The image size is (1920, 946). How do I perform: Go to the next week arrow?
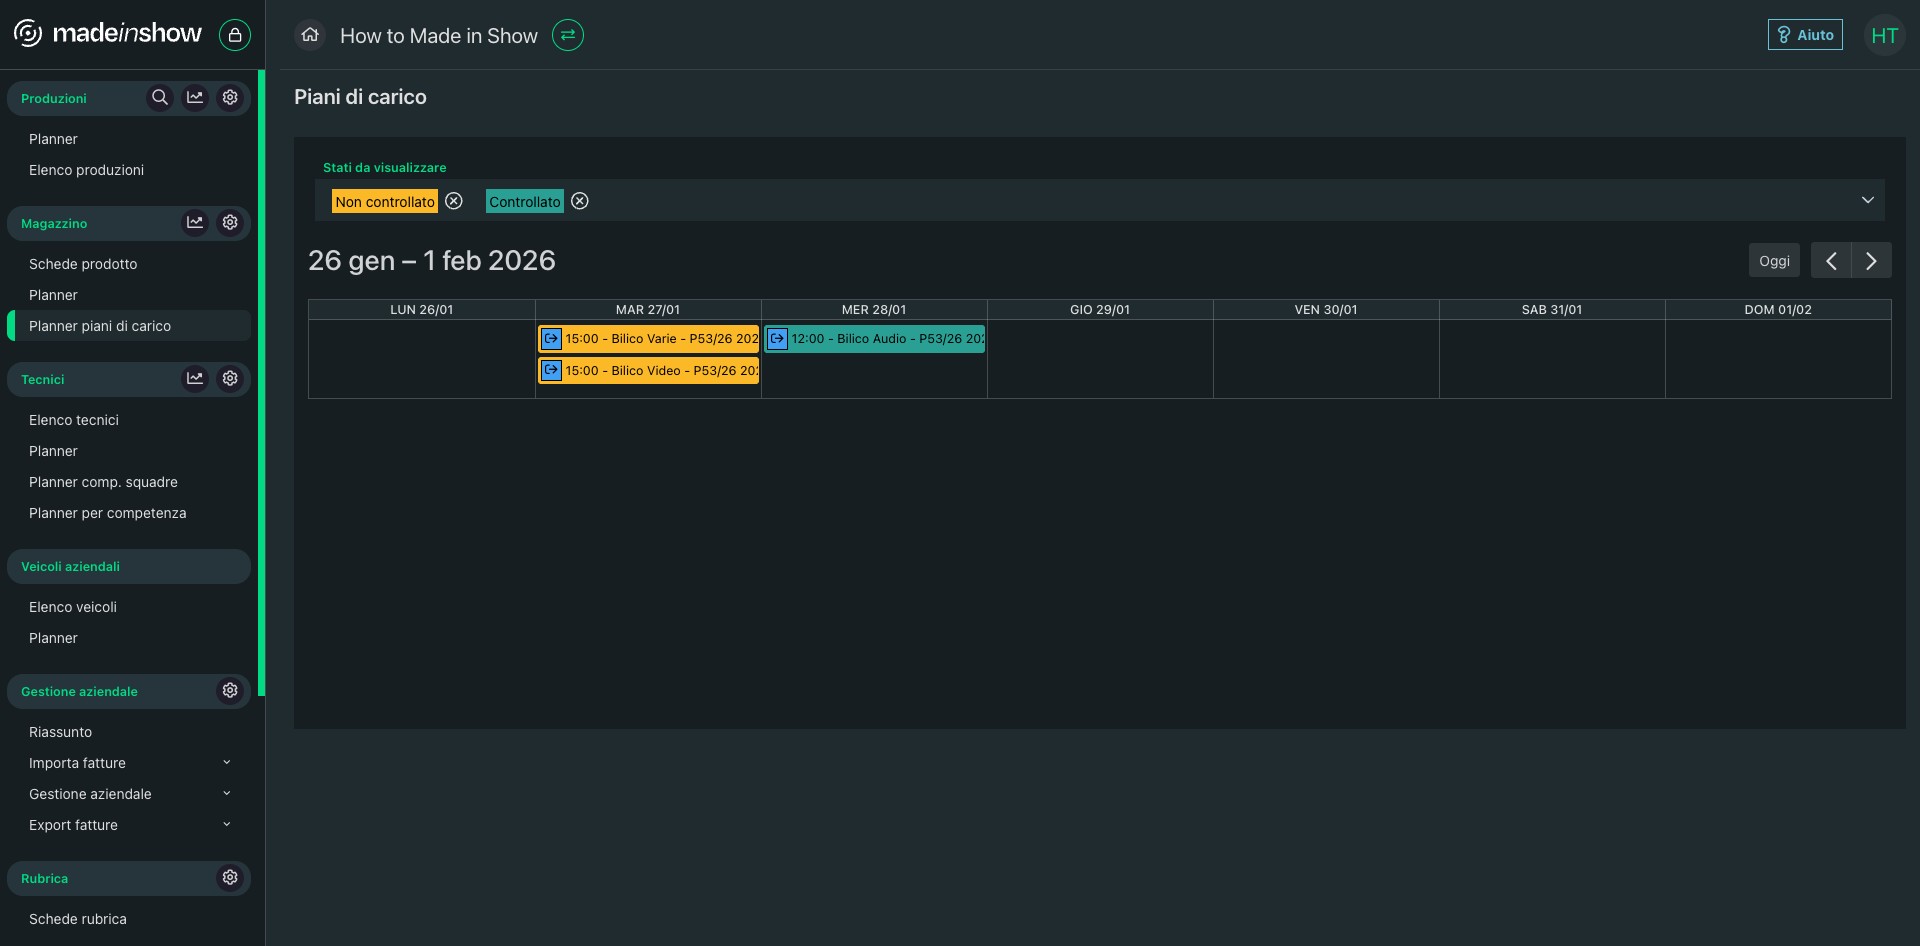1871,261
